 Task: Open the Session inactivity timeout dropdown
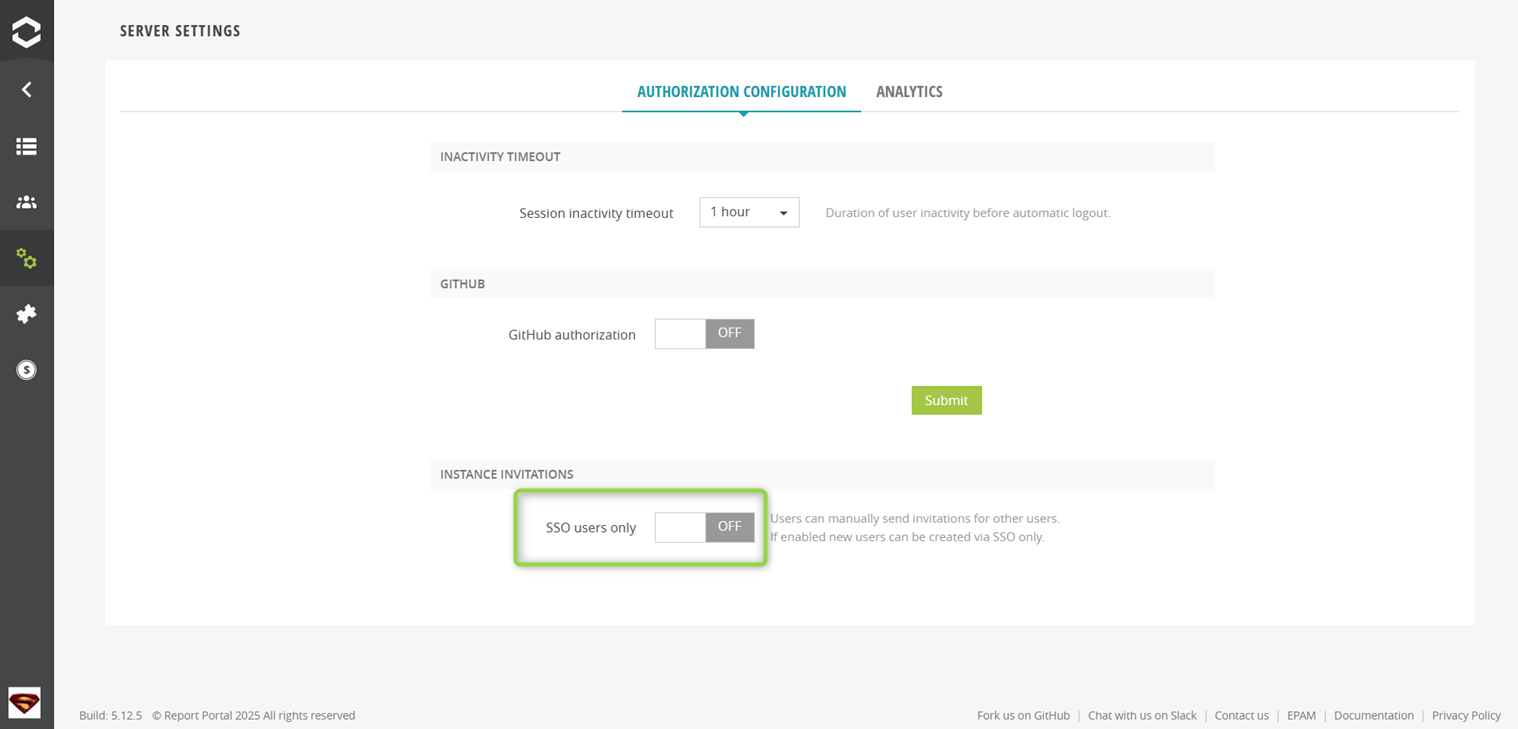[749, 212]
